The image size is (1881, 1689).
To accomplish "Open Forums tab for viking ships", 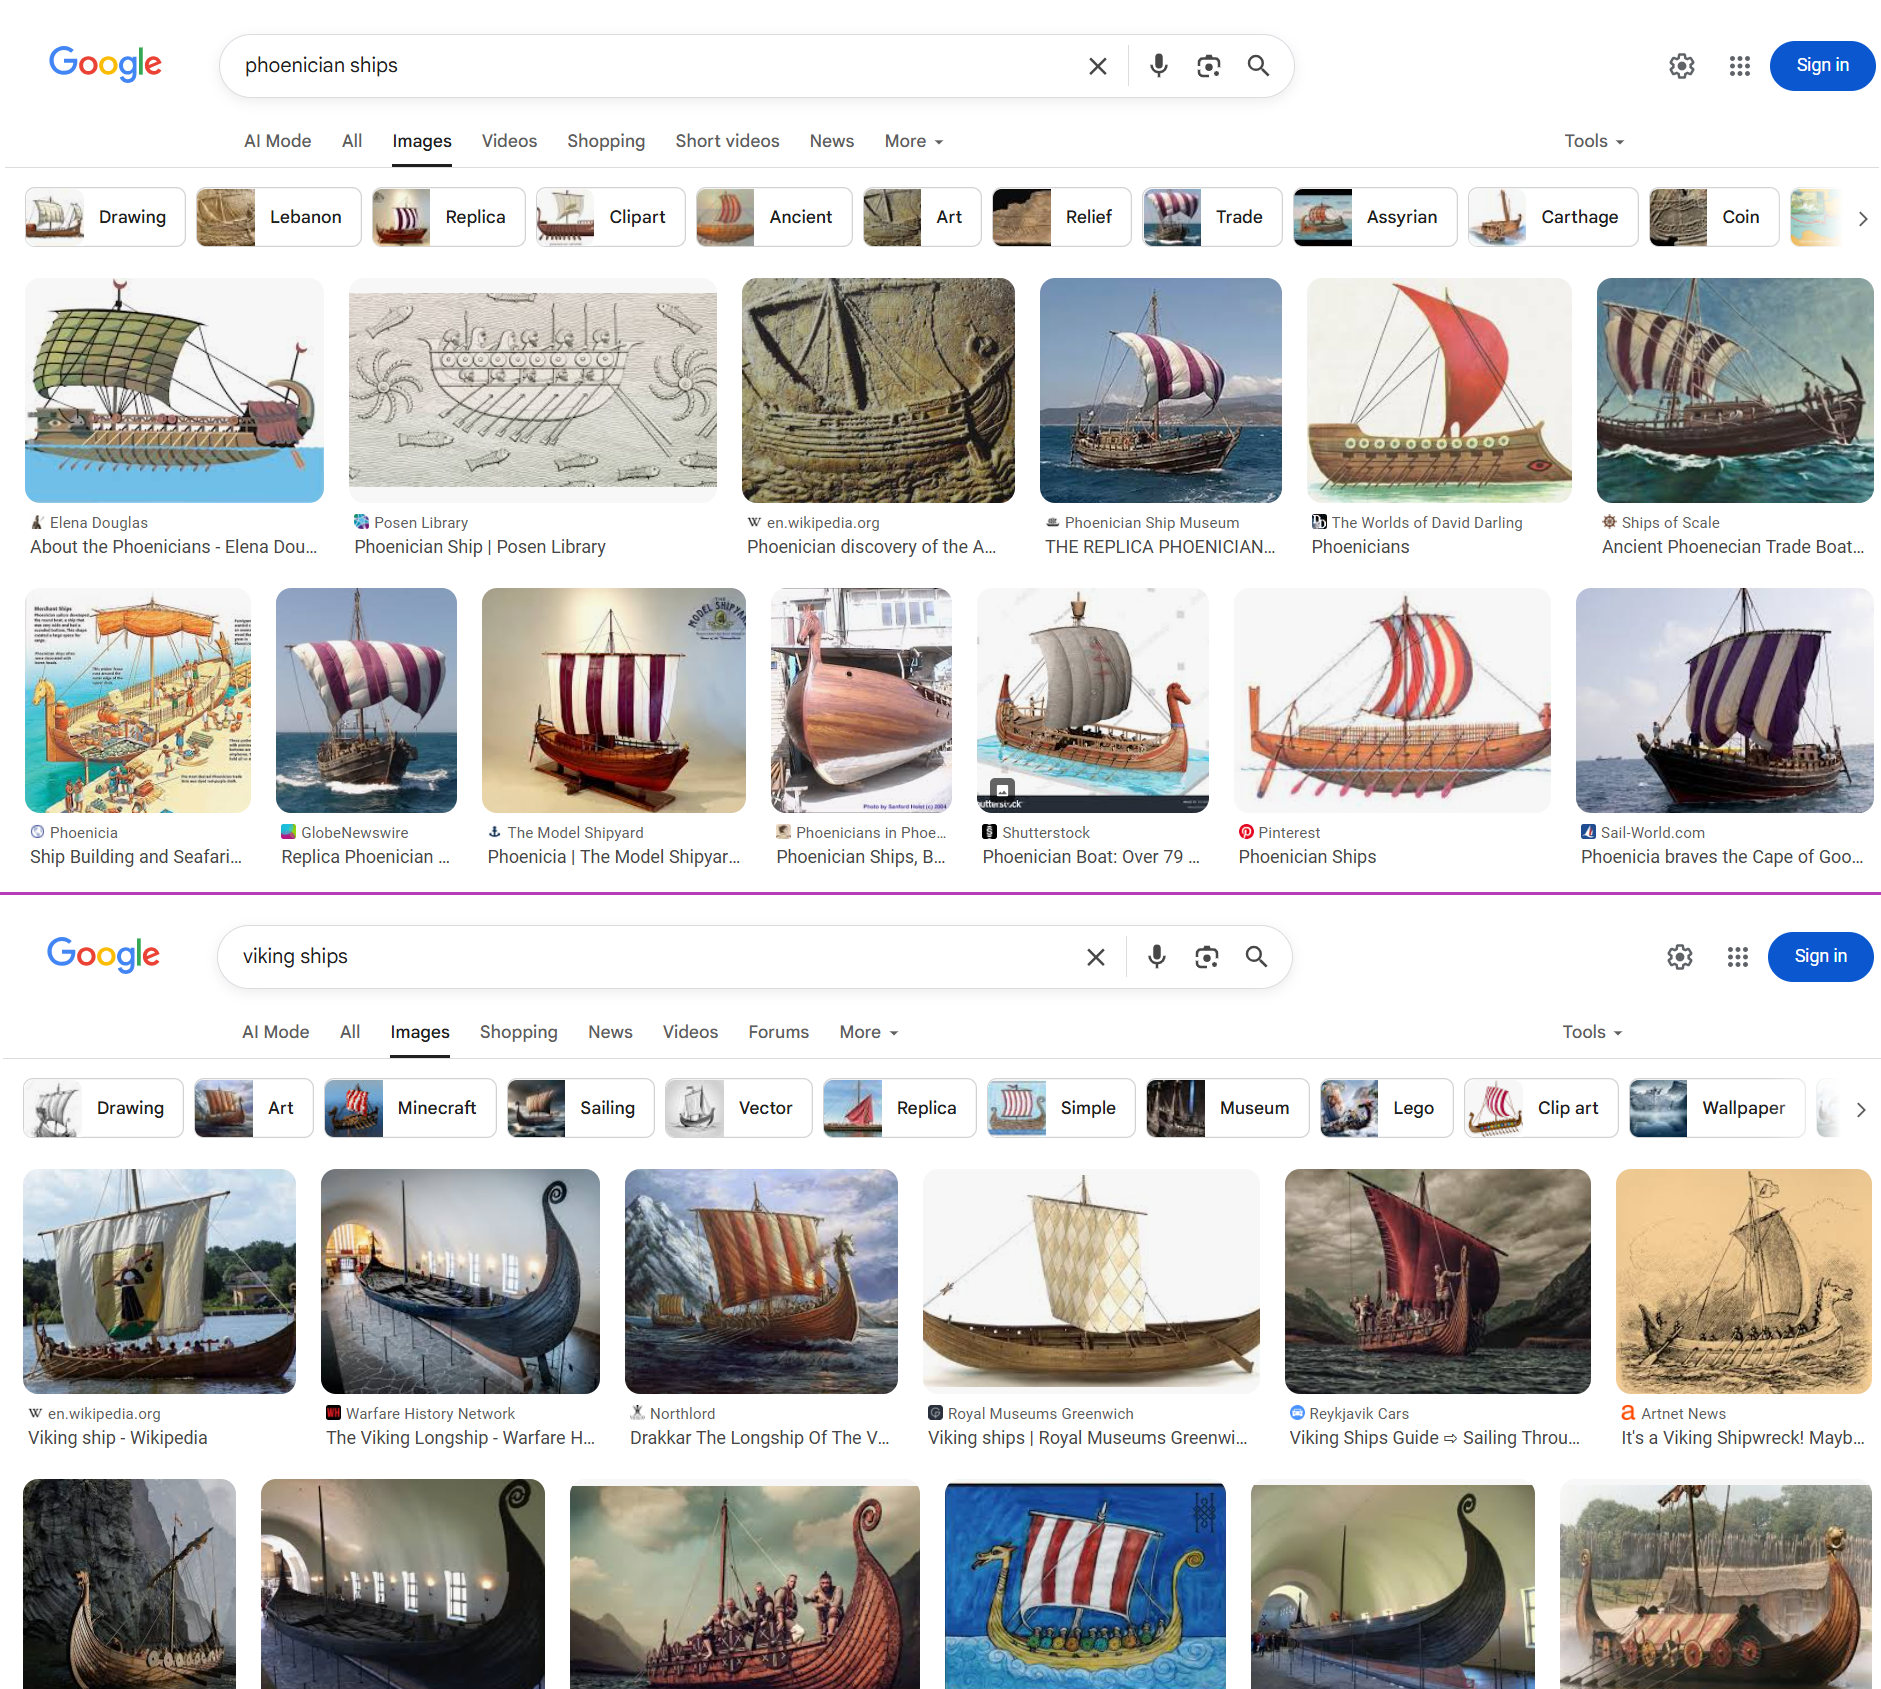I will point(779,1033).
